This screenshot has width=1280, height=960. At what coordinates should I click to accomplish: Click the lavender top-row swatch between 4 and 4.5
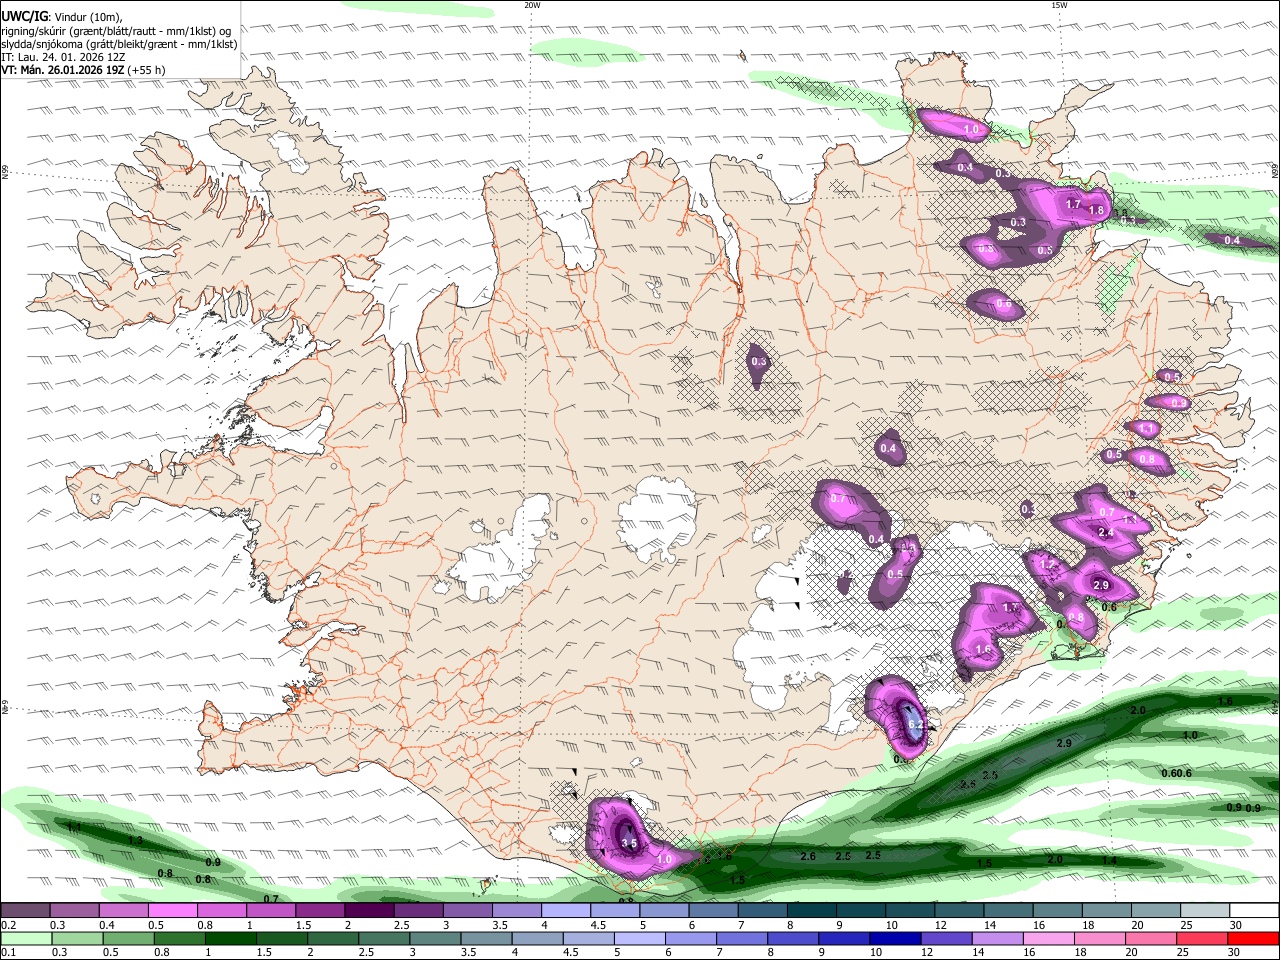click(566, 911)
